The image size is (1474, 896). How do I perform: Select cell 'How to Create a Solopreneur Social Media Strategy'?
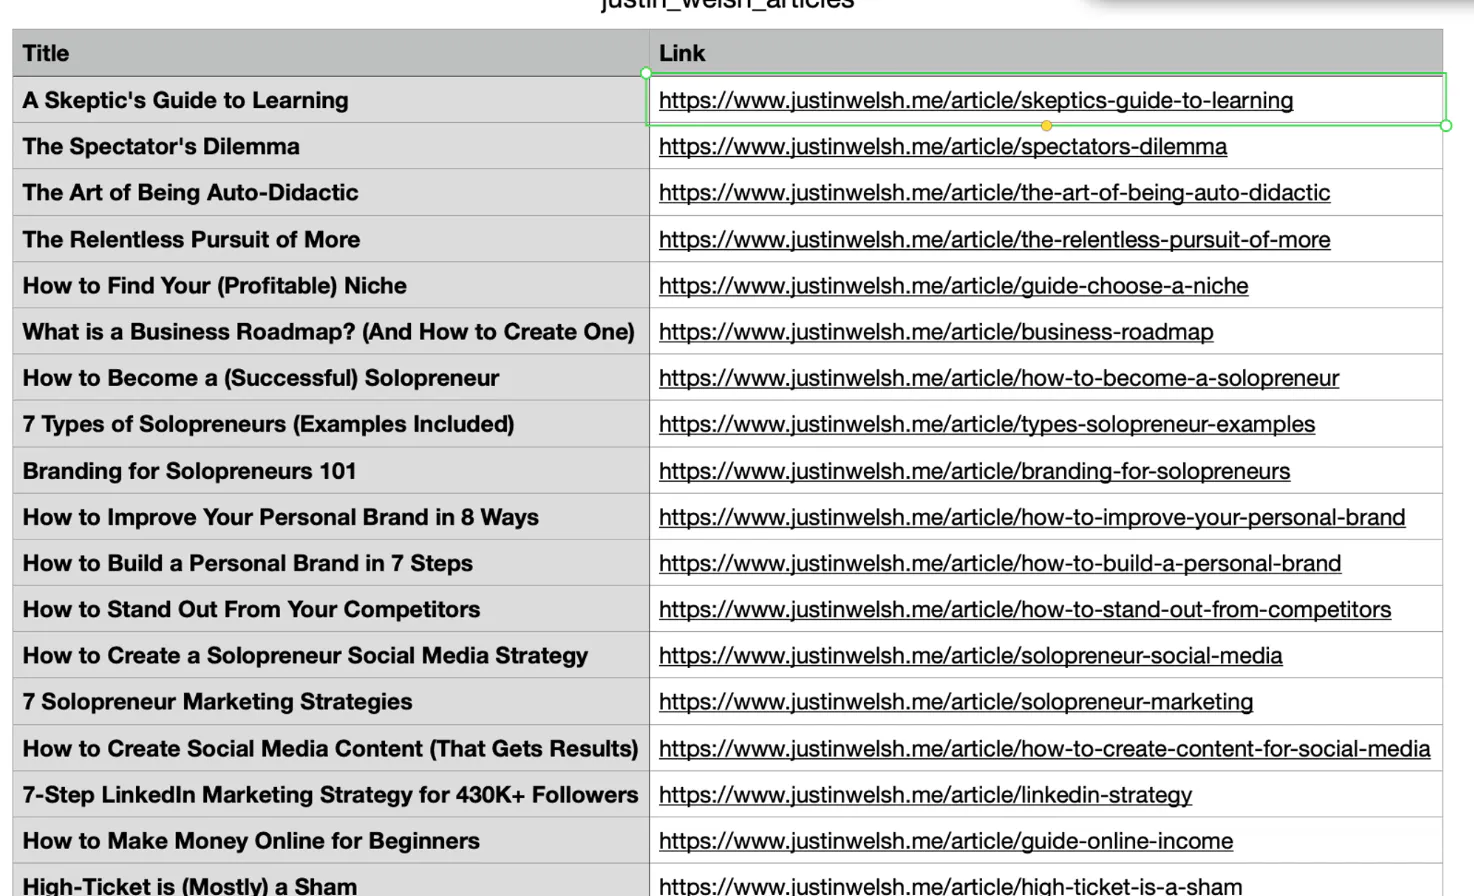pyautogui.click(x=331, y=656)
